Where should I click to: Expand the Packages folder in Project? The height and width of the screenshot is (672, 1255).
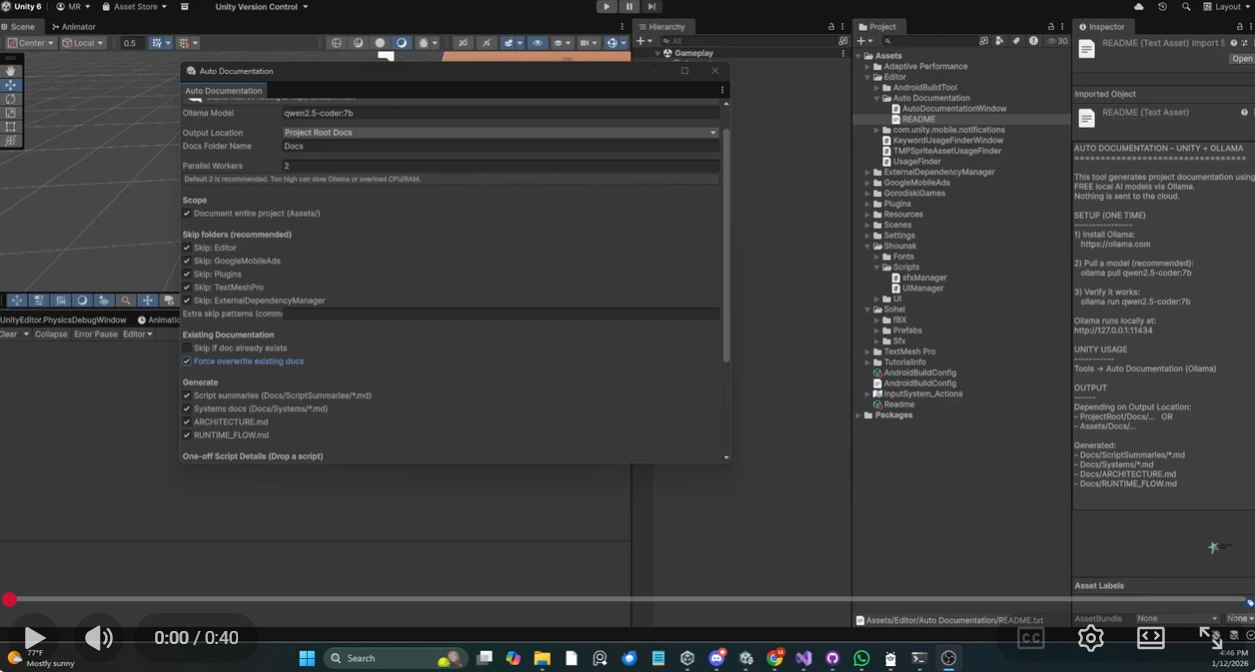(858, 415)
